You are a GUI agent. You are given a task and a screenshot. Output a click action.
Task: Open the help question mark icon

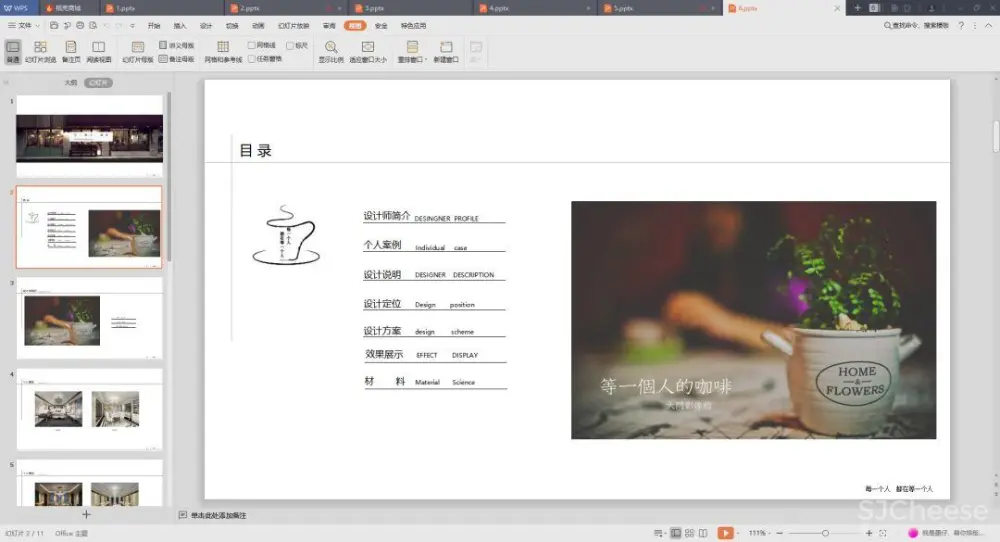click(961, 26)
